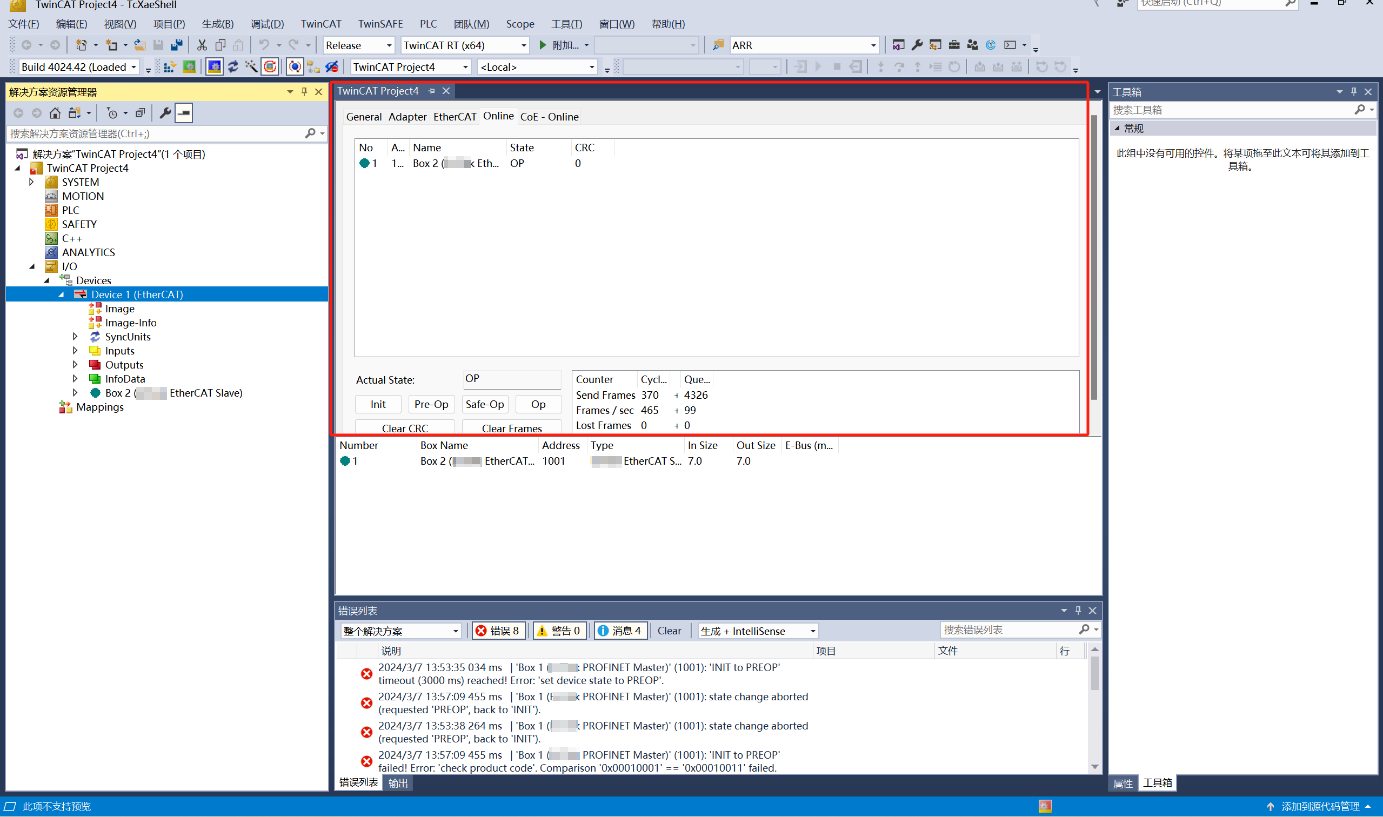Click the Init state button
Viewport: 1383px width, 817px height.
(378, 404)
